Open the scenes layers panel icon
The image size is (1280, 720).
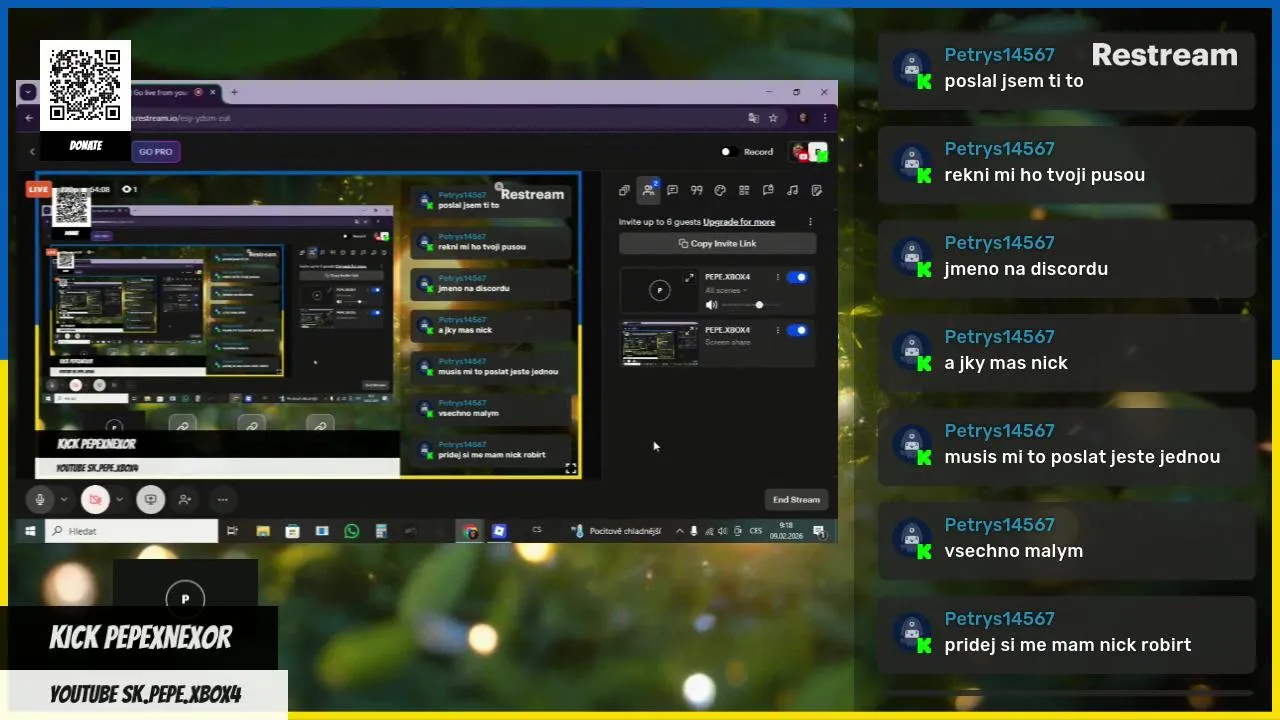point(624,190)
